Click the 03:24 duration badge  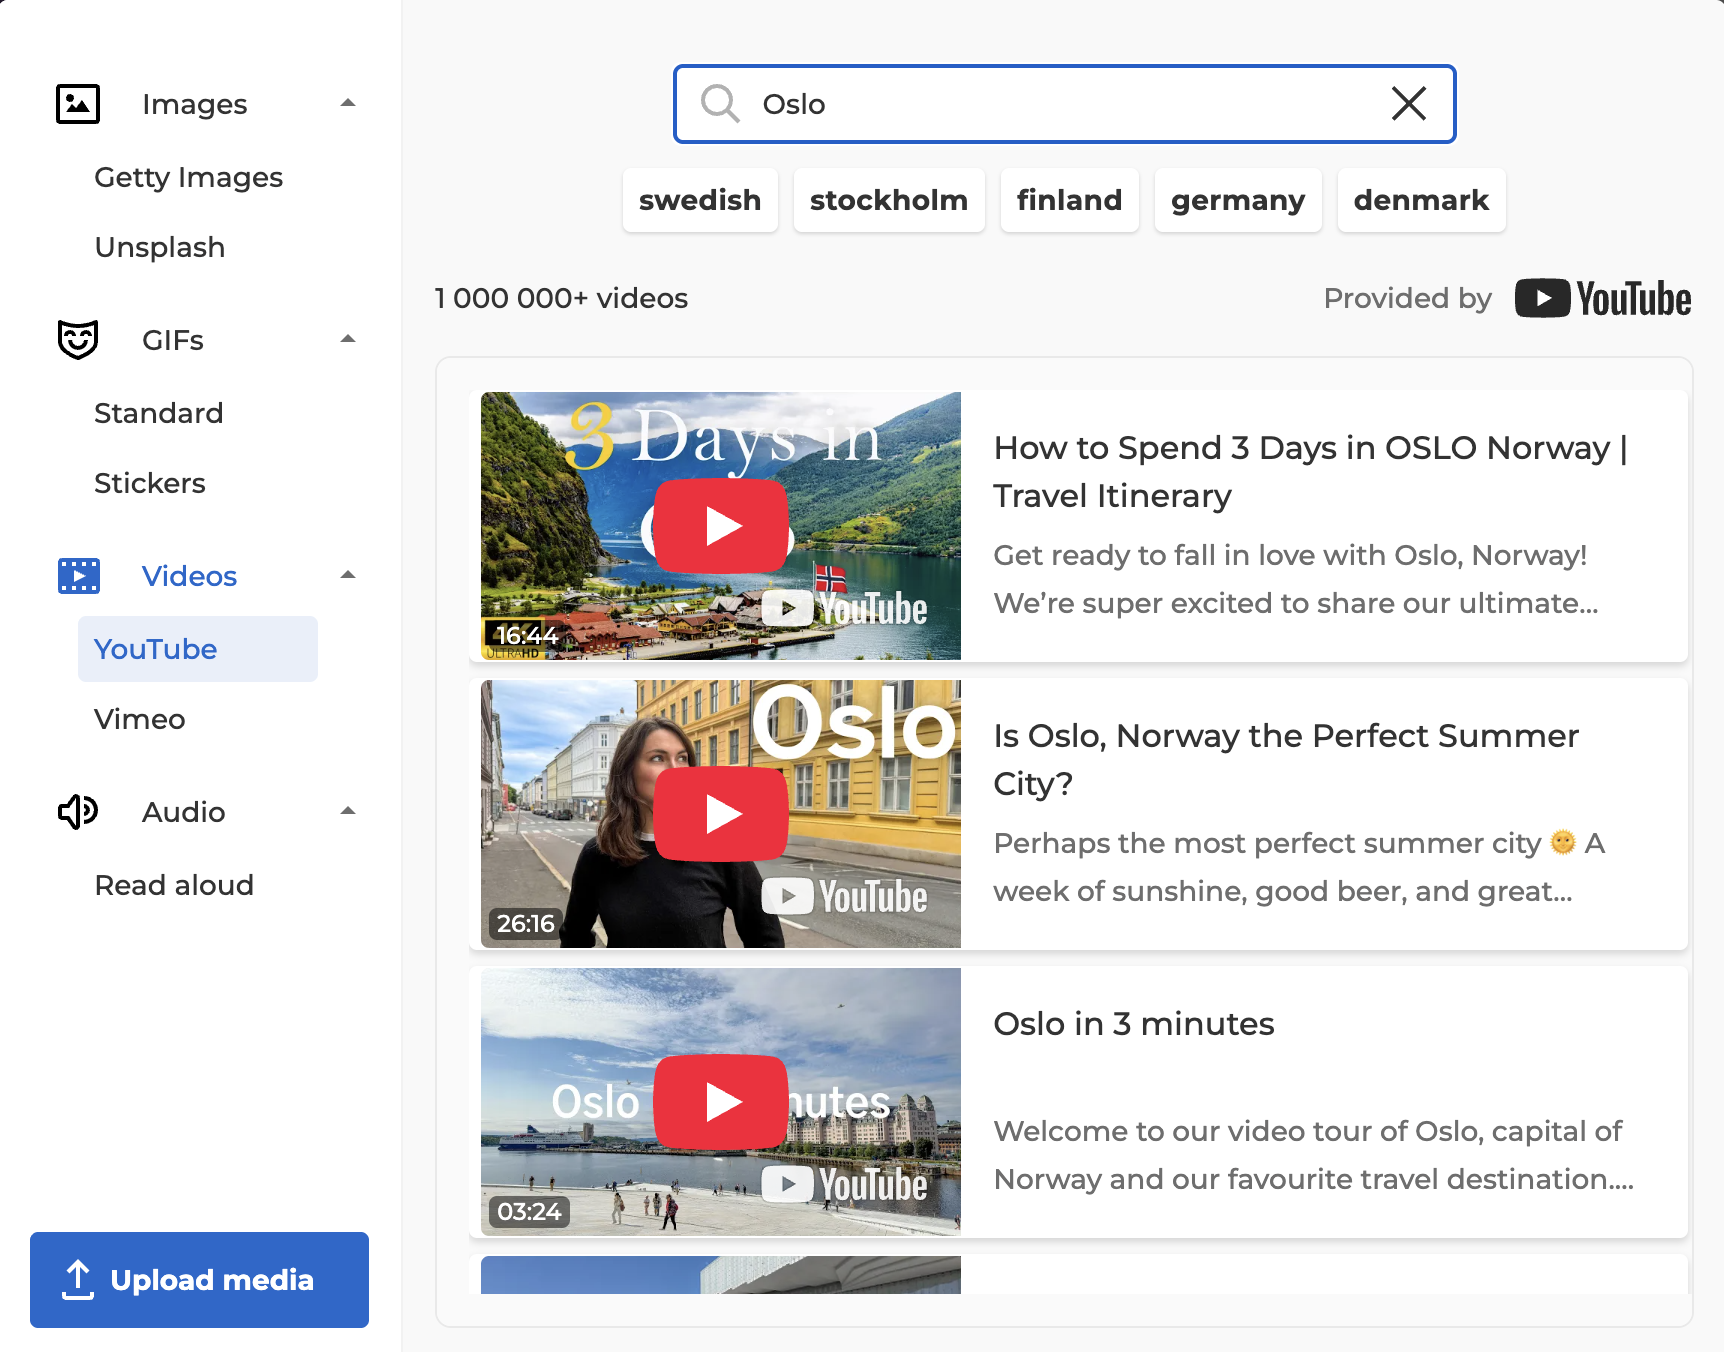(x=529, y=1211)
